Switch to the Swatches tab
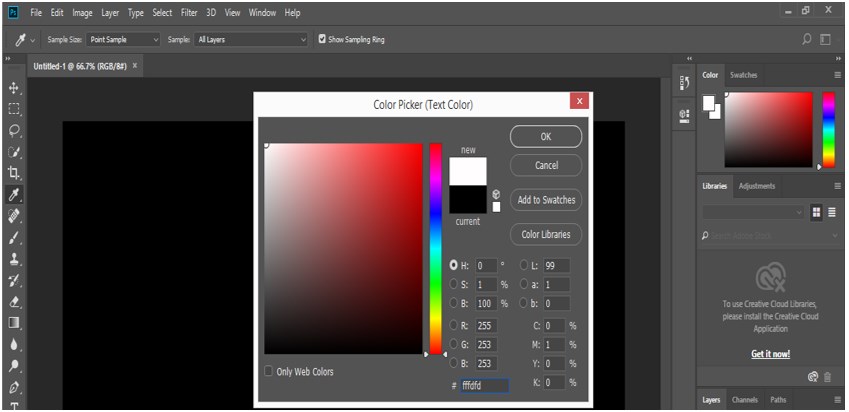 coord(743,75)
